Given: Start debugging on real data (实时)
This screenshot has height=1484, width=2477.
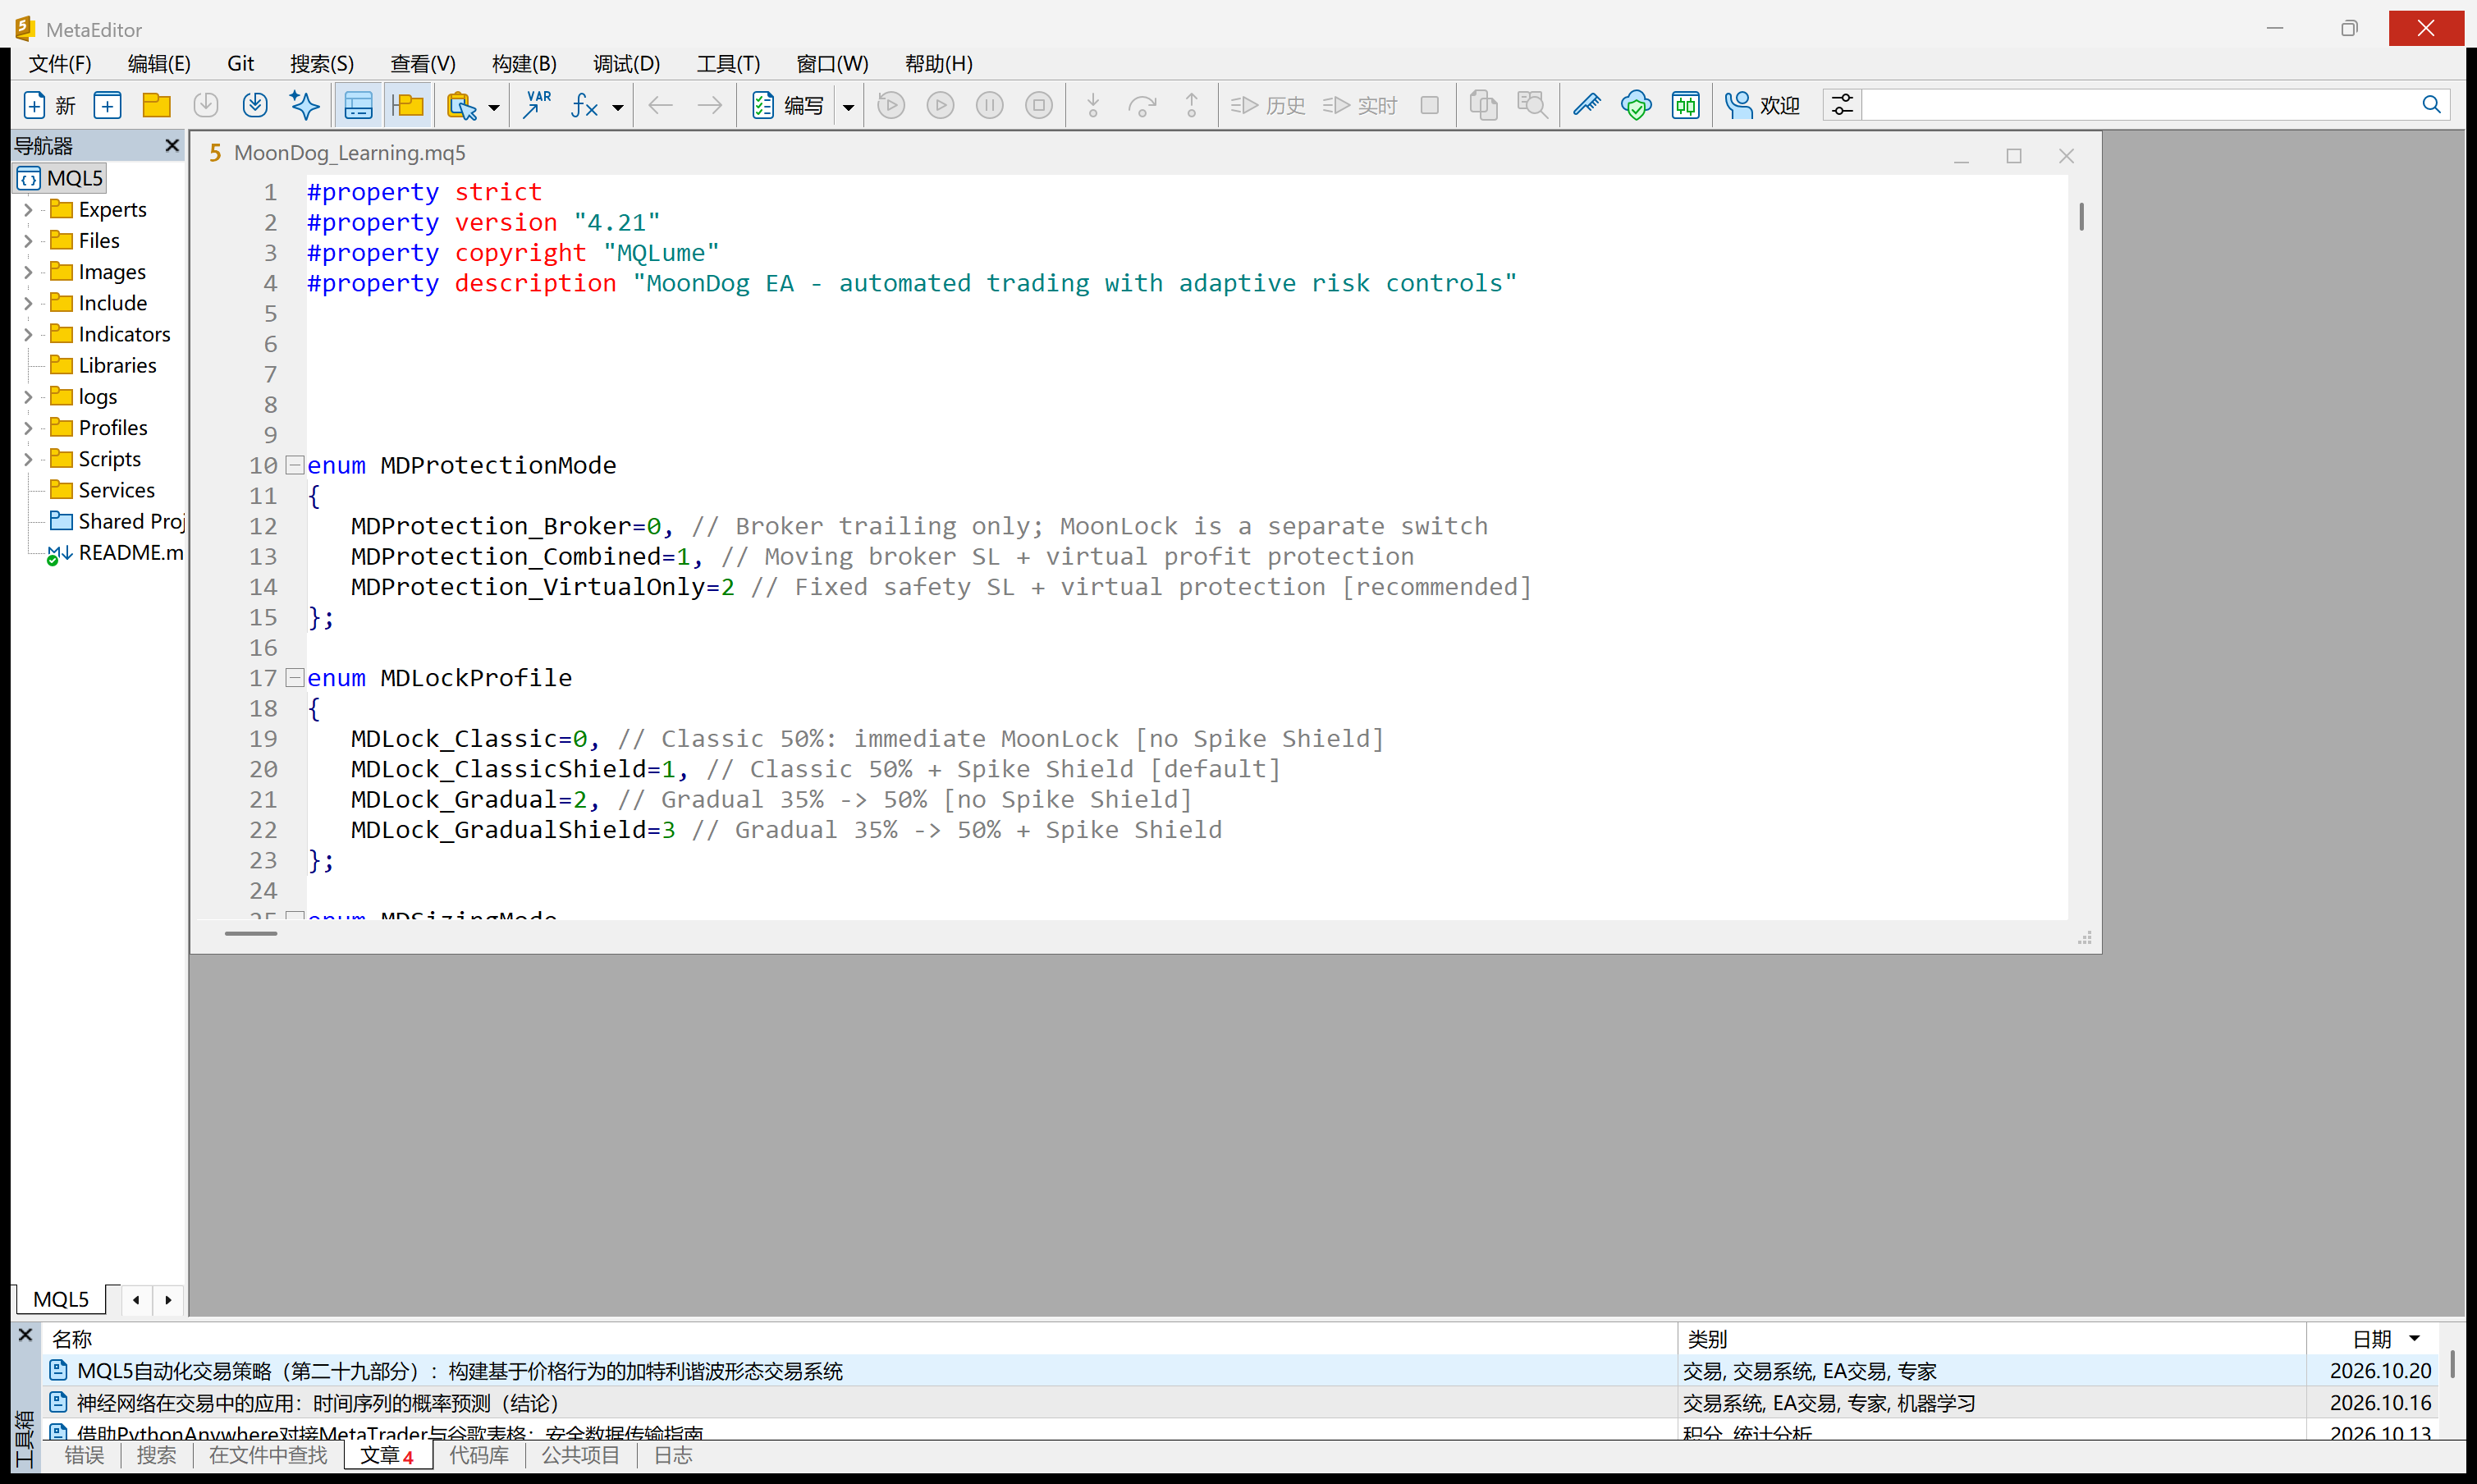Looking at the screenshot, I should [1359, 105].
